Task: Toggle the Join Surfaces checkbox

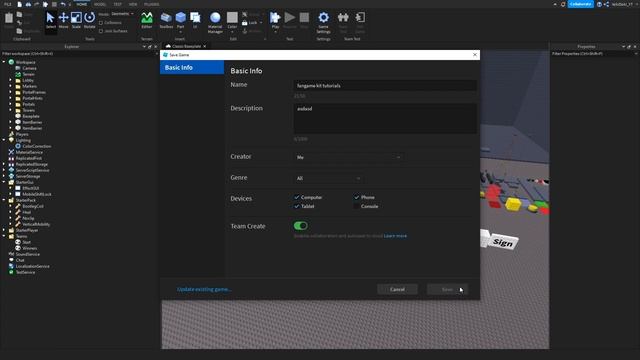Action: 101,31
